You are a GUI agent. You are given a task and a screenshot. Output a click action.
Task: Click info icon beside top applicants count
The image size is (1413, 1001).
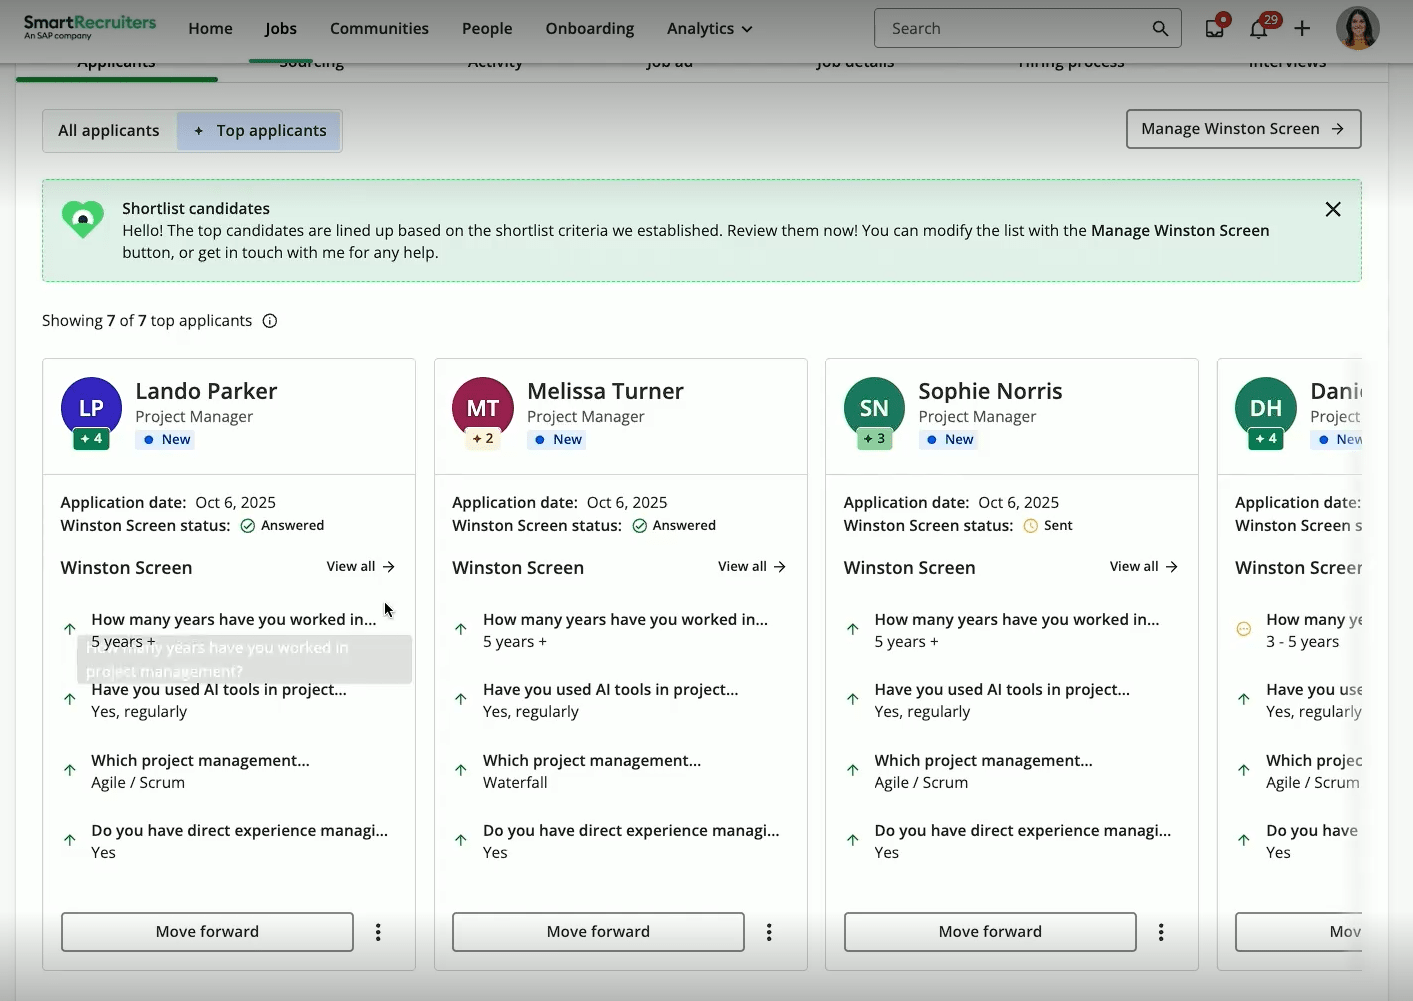pos(270,321)
